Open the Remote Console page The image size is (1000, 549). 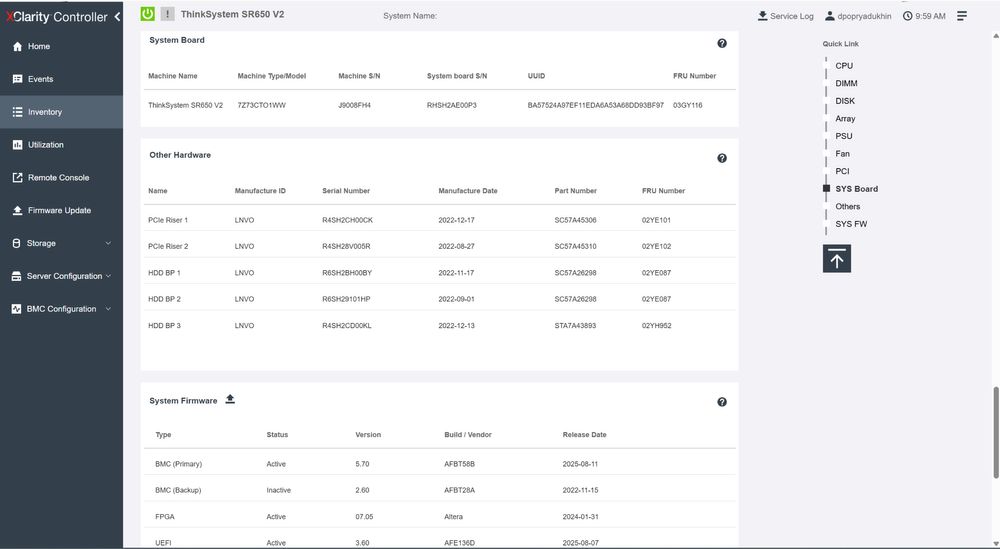coord(61,177)
